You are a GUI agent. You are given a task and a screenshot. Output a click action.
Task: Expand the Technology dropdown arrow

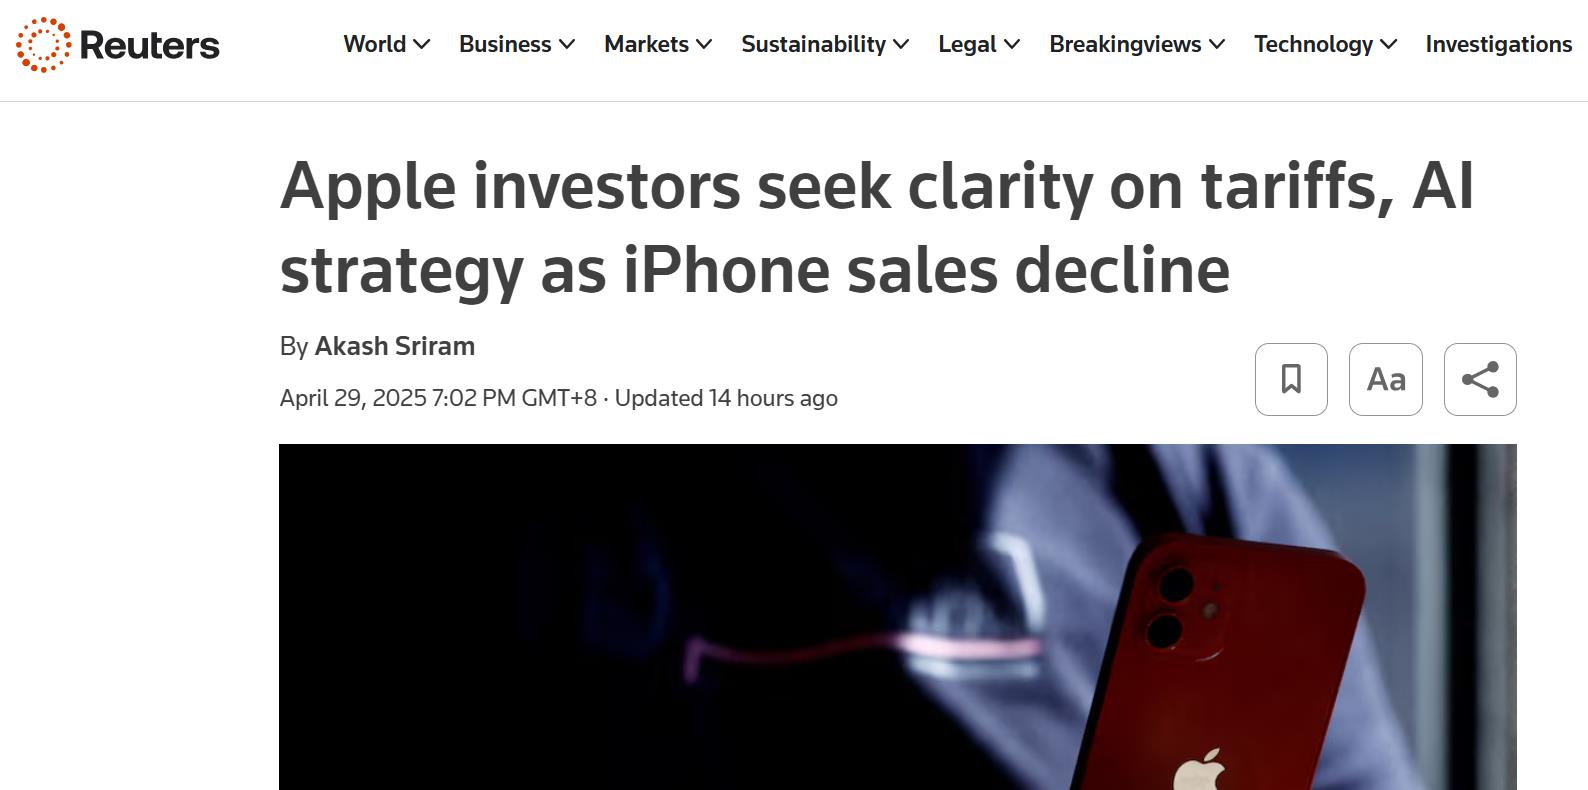pos(1389,45)
